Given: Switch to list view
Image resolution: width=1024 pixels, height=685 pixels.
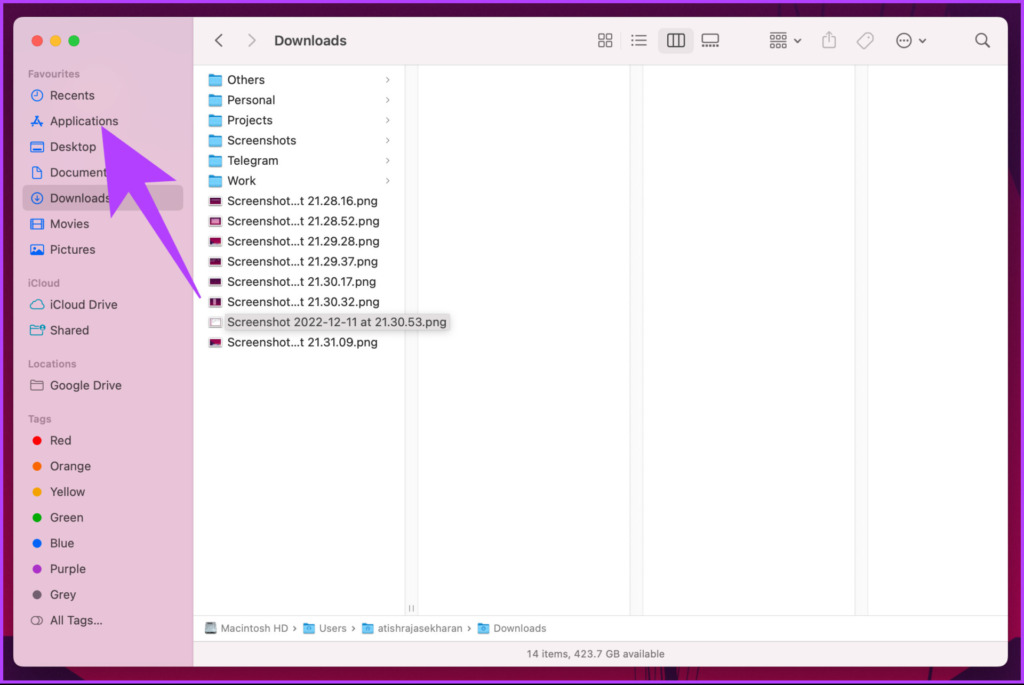Looking at the screenshot, I should 639,40.
